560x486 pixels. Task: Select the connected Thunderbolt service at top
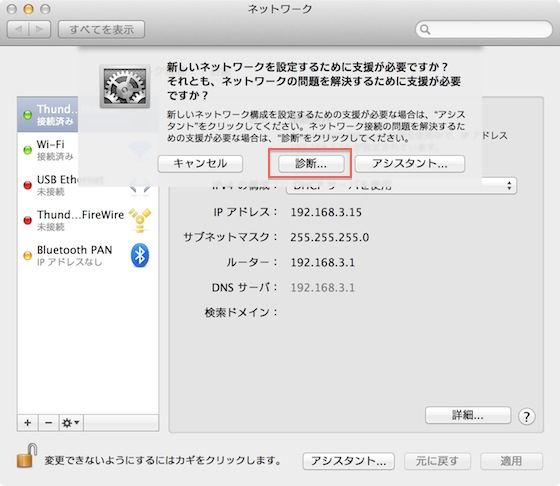88,115
